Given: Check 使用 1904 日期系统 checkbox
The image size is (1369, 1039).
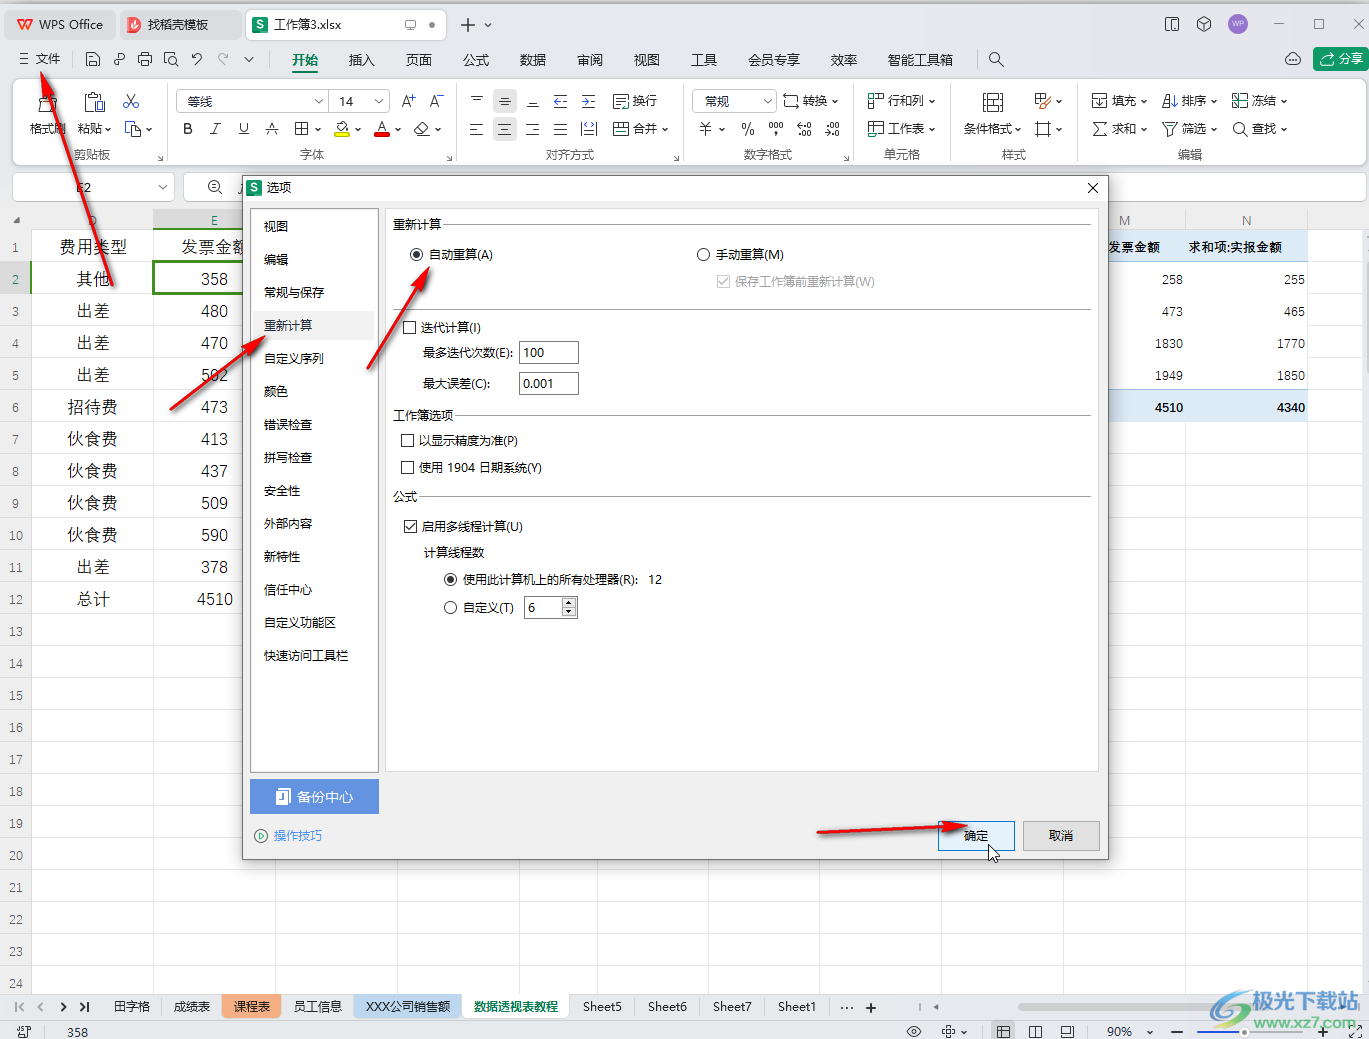Looking at the screenshot, I should [407, 467].
